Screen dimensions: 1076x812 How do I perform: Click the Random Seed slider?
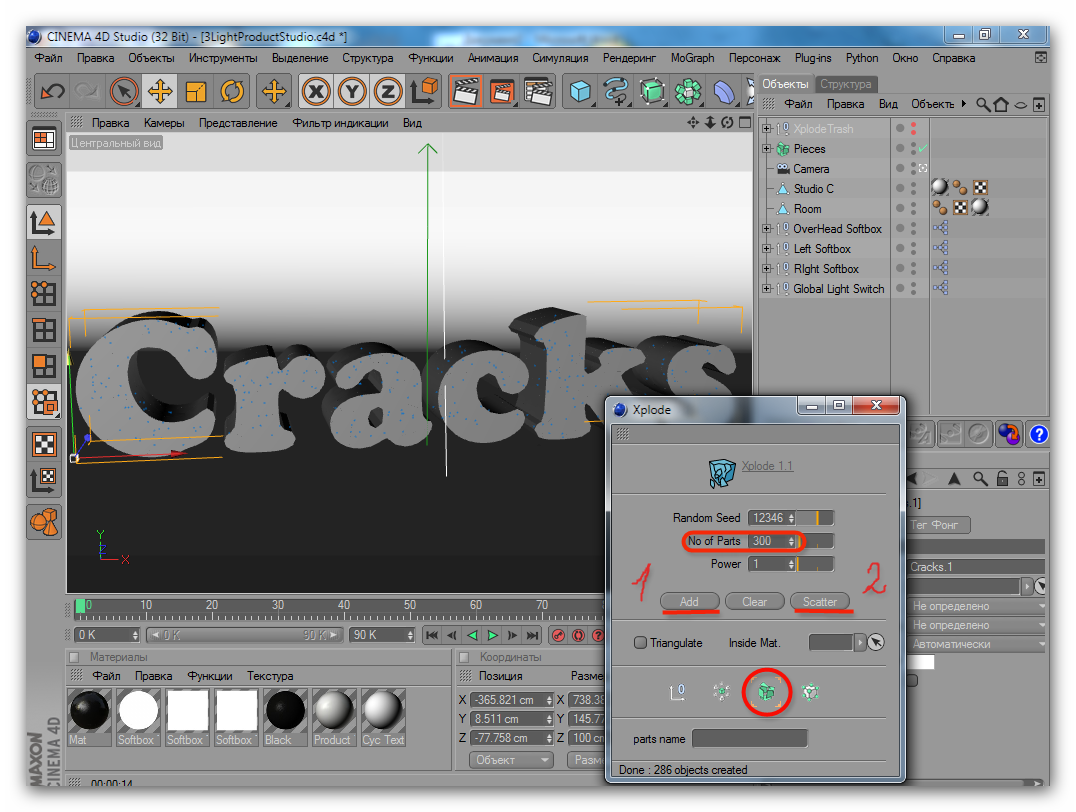(817, 518)
